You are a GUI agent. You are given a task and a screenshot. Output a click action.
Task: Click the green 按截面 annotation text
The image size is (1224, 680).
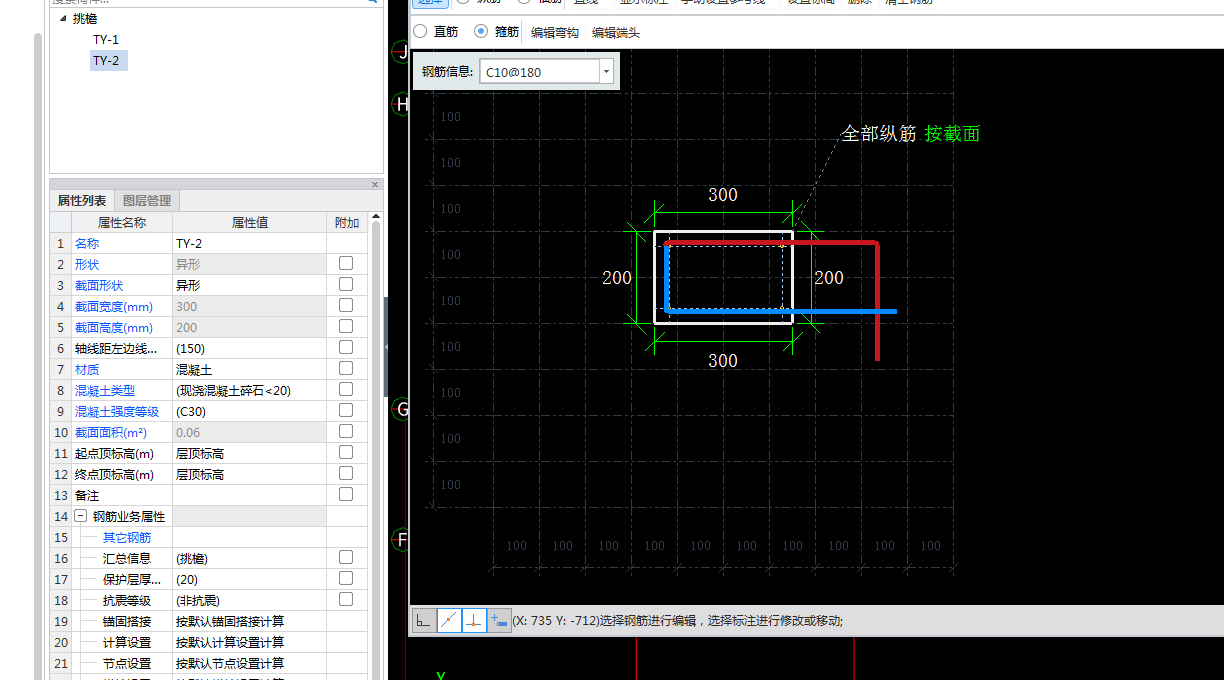[952, 134]
